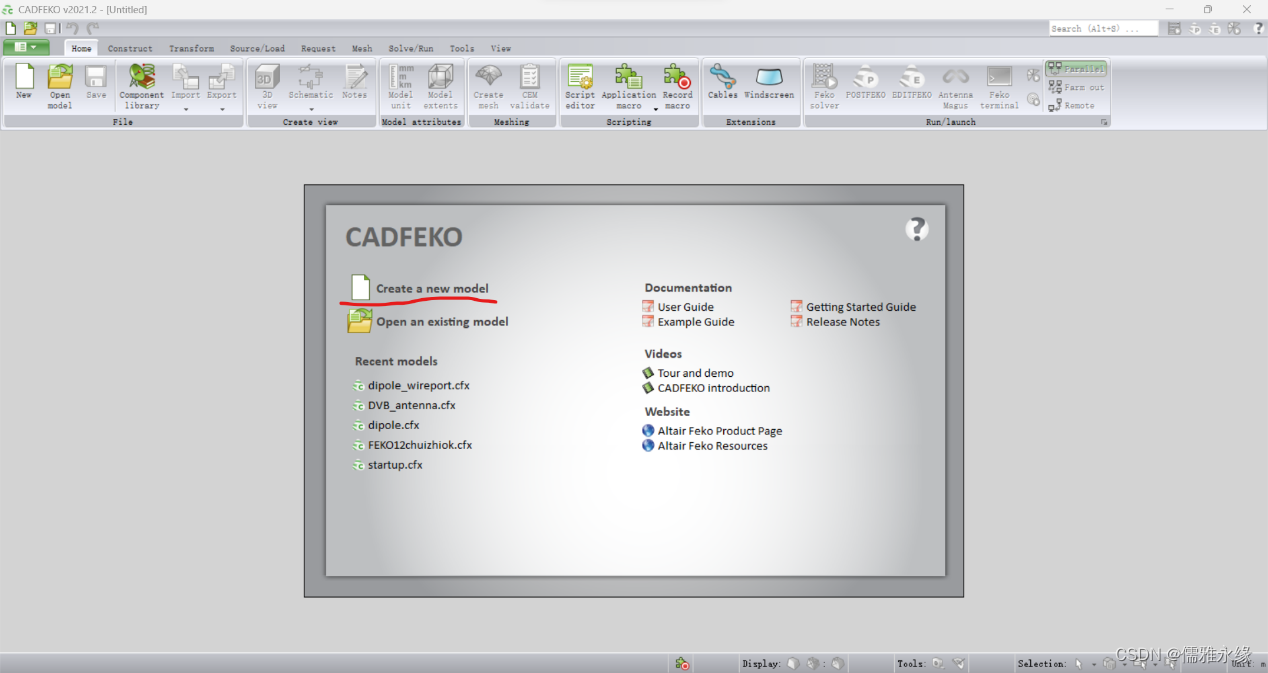Click the redo arrow in quick access bar
This screenshot has height=673, width=1268.
coord(92,28)
